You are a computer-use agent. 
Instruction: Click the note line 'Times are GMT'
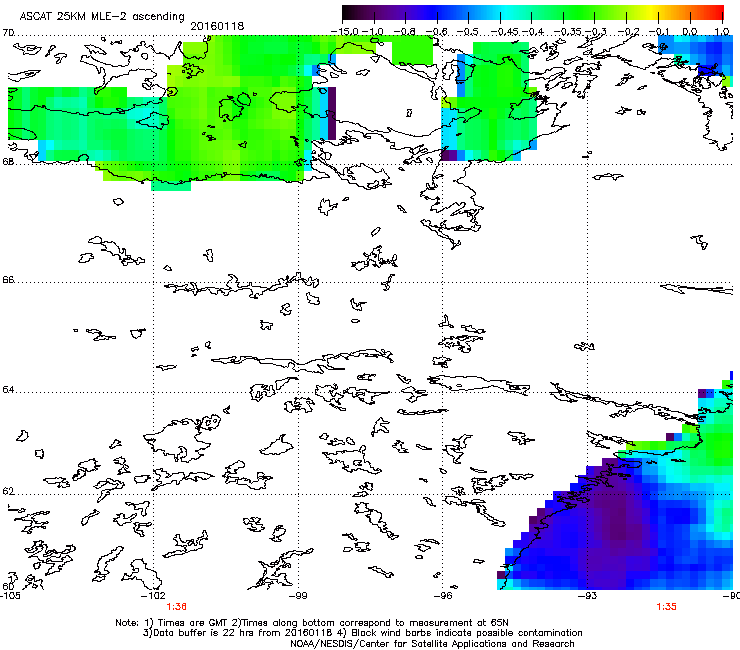pyautogui.click(x=194, y=623)
